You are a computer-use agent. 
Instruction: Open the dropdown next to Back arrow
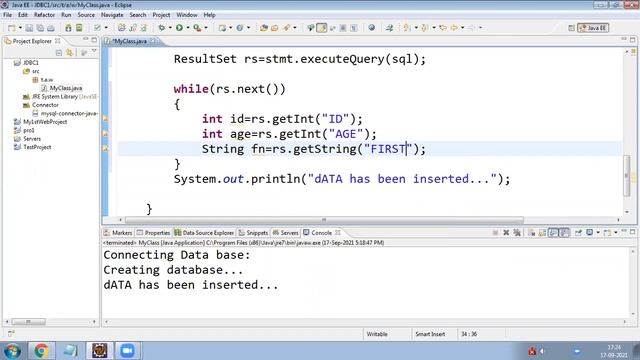point(462,28)
